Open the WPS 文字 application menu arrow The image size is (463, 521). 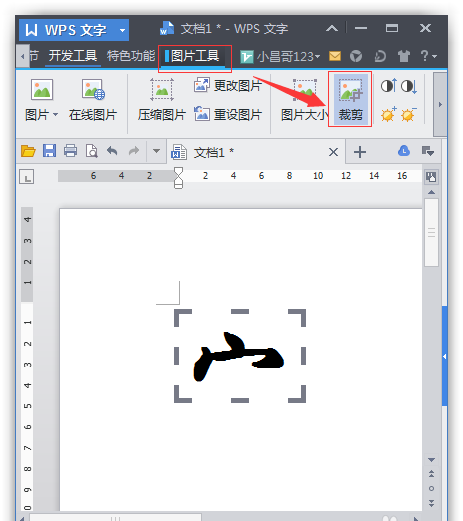tap(122, 30)
